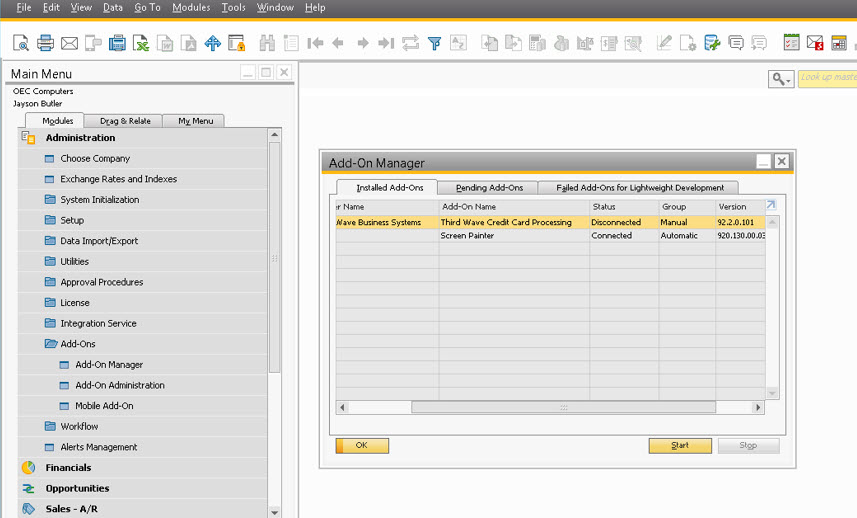
Task: Expand the Financials module
Action: click(x=68, y=468)
